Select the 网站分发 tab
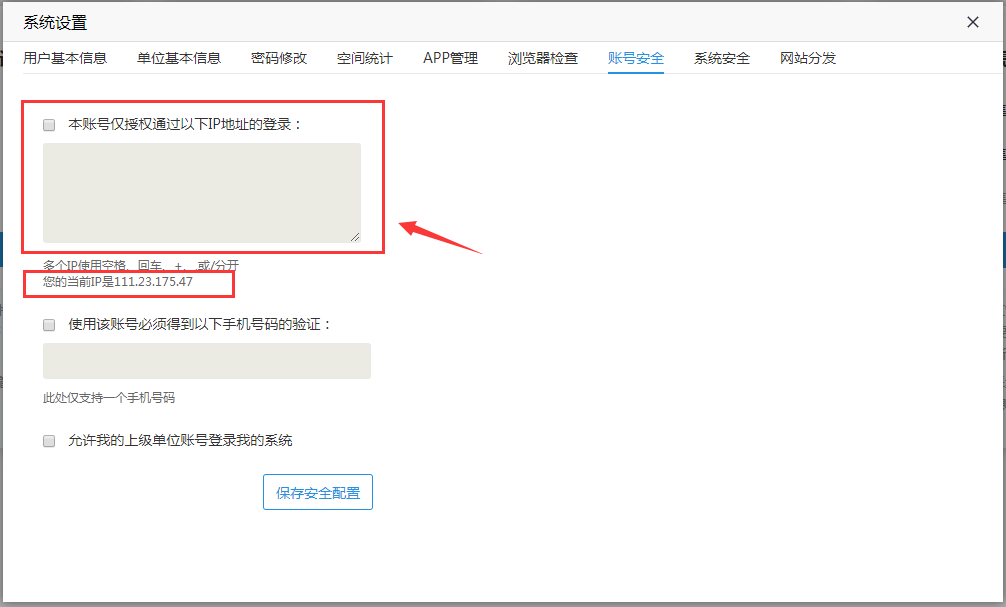 click(x=808, y=58)
